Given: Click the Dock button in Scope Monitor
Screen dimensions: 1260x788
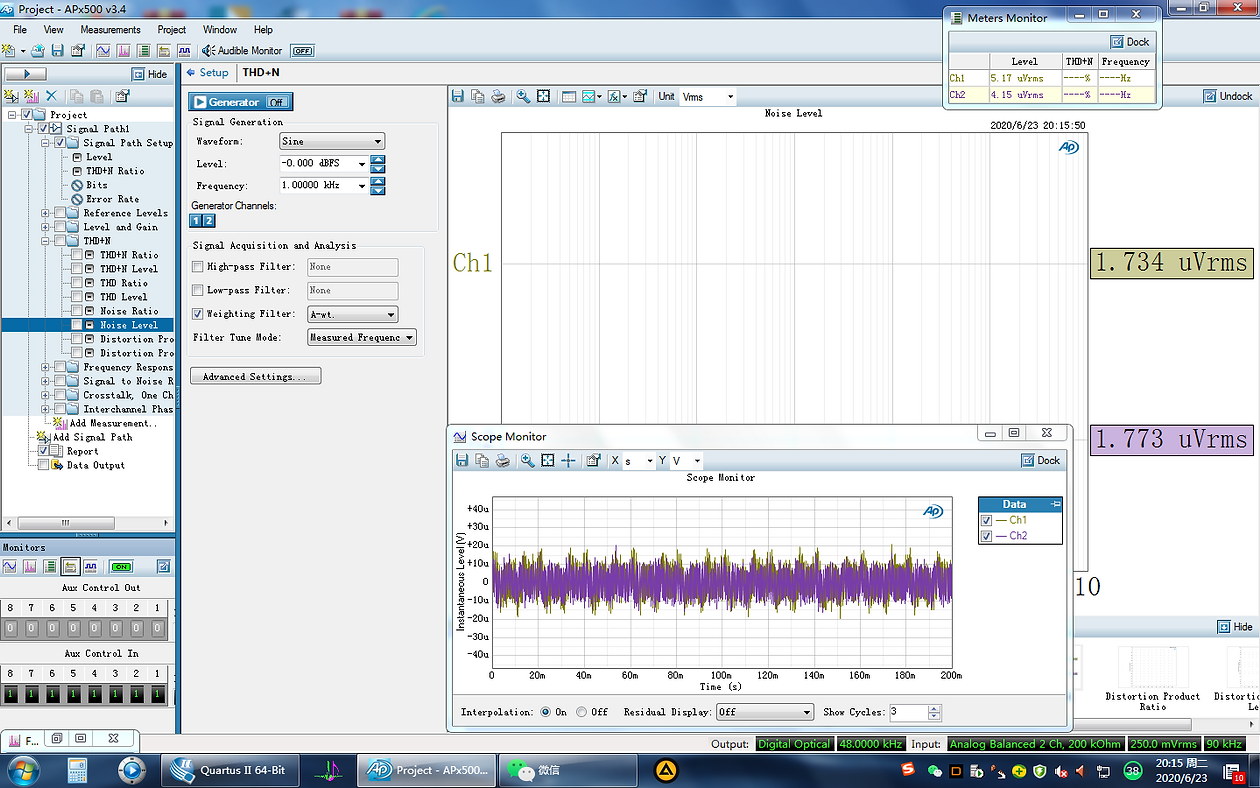Looking at the screenshot, I should tap(1041, 460).
